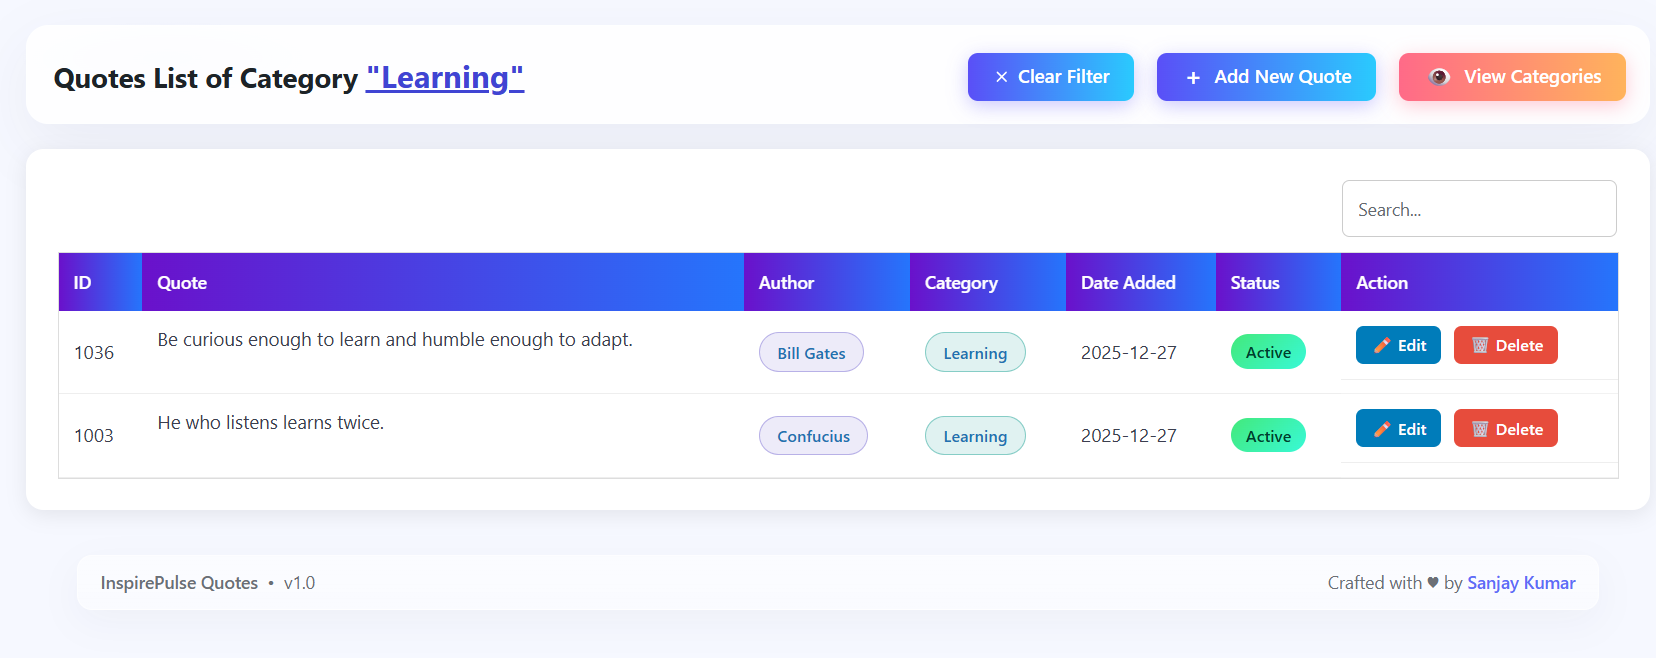The width and height of the screenshot is (1656, 658).
Task: Click Learning category tag in row 1036
Action: (x=975, y=353)
